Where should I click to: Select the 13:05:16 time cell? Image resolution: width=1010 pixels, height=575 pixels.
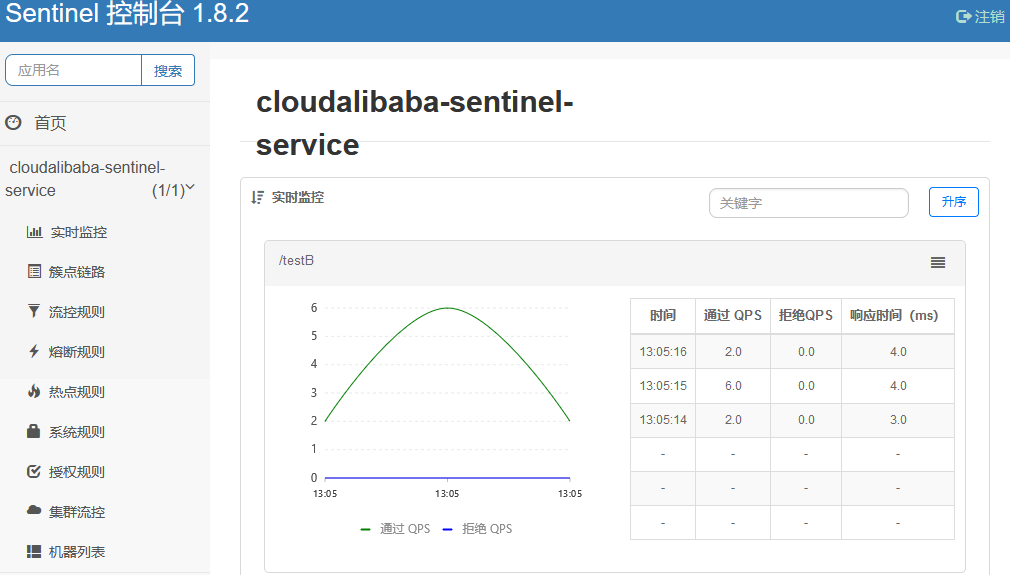click(663, 352)
